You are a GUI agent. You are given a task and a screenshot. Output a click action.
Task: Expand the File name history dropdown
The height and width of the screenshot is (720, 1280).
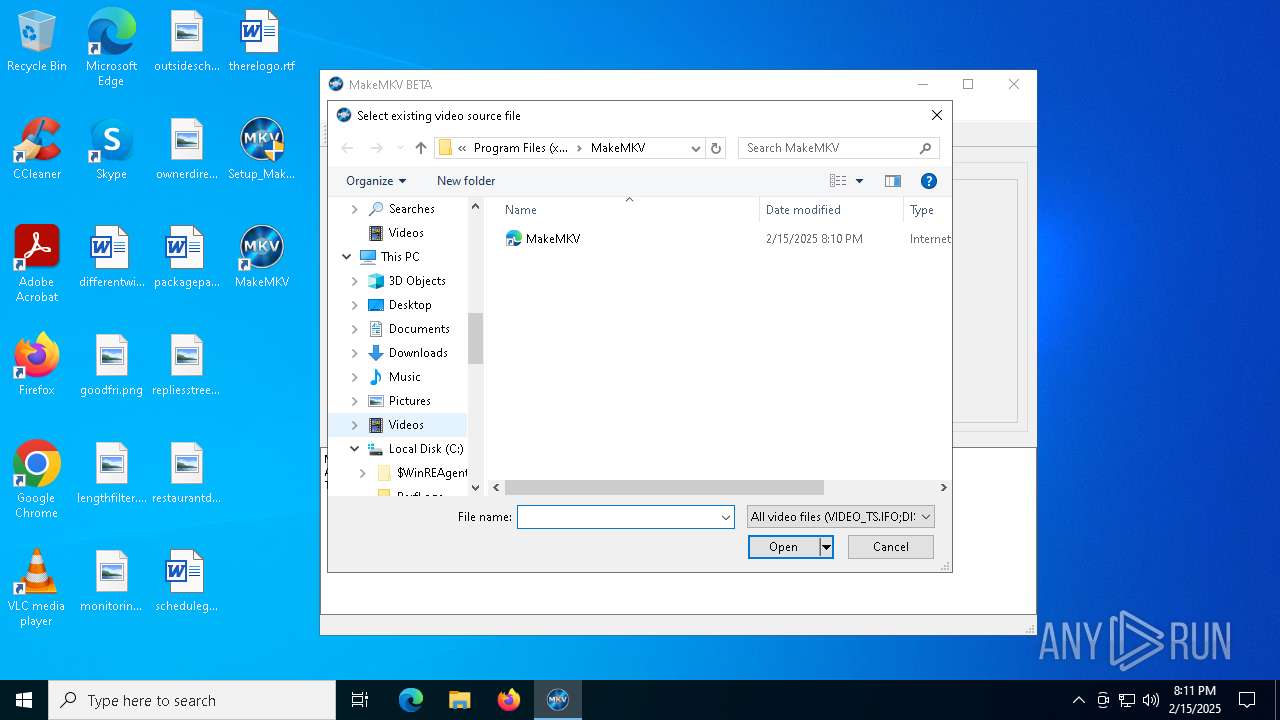(x=726, y=517)
